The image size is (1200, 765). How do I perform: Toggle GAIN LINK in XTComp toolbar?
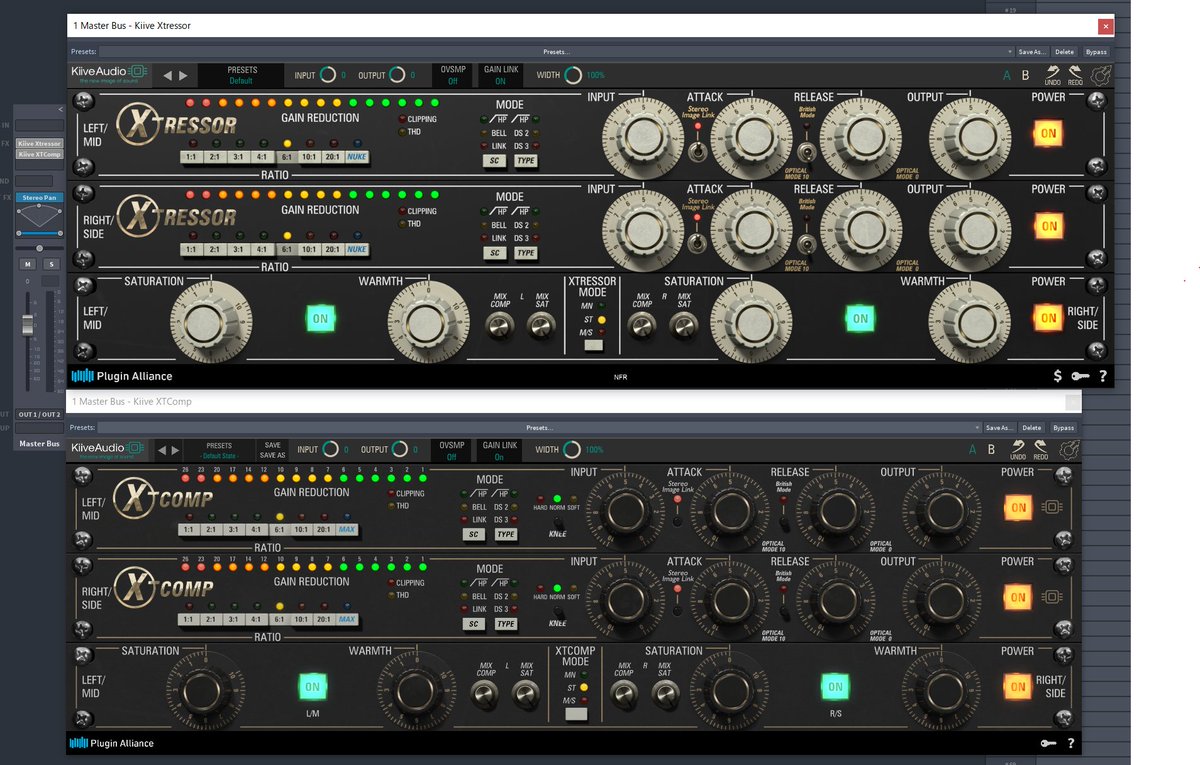coord(499,450)
